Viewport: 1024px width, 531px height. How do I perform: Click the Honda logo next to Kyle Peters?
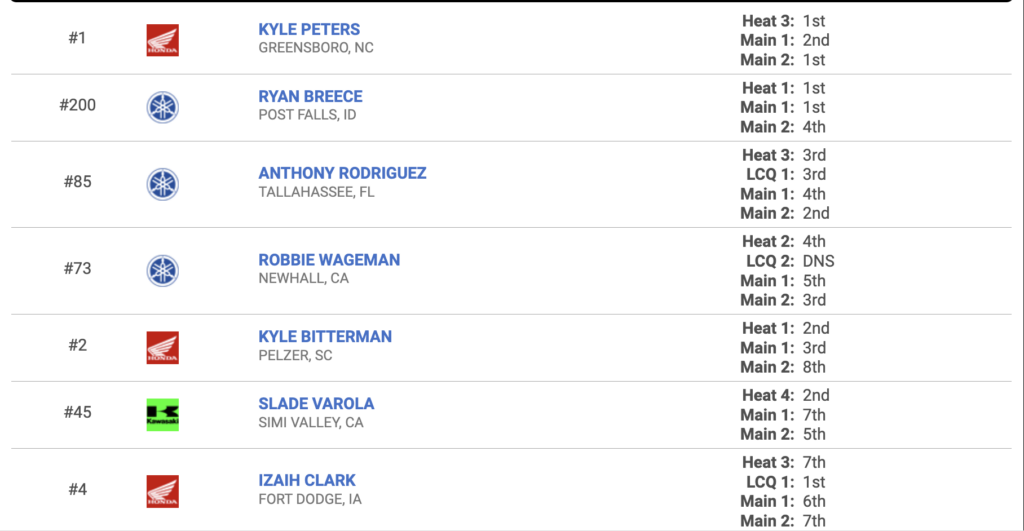163,40
